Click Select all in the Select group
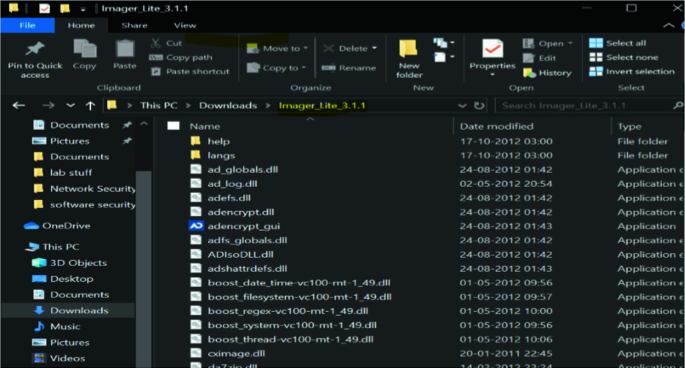 (x=617, y=43)
